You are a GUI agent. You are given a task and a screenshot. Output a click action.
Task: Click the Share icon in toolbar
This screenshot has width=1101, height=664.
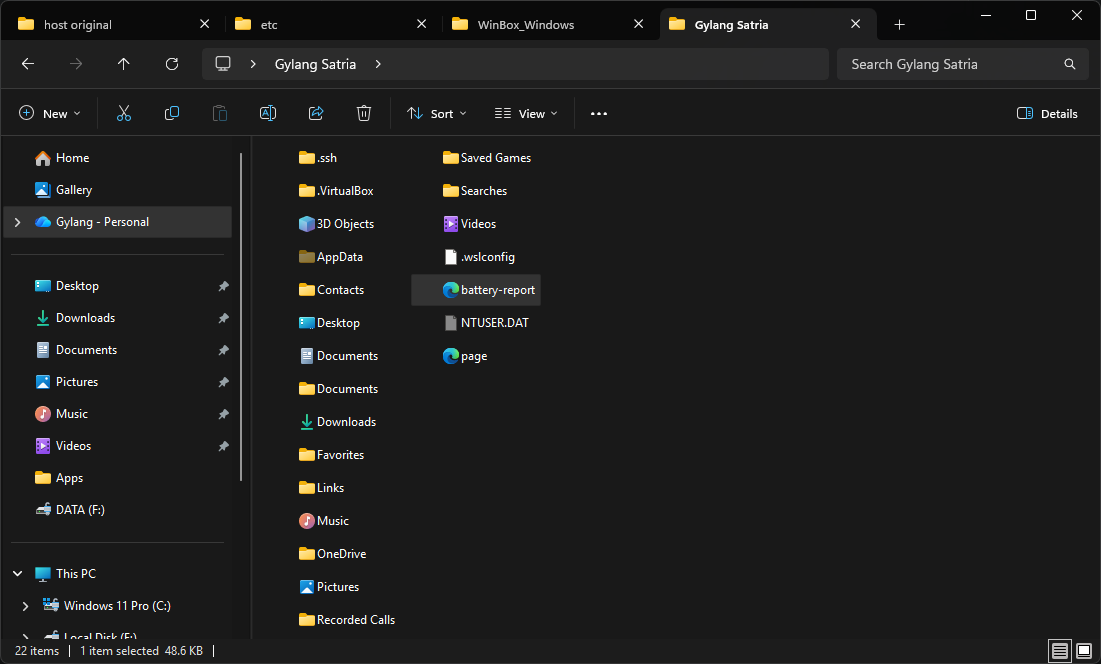point(316,114)
